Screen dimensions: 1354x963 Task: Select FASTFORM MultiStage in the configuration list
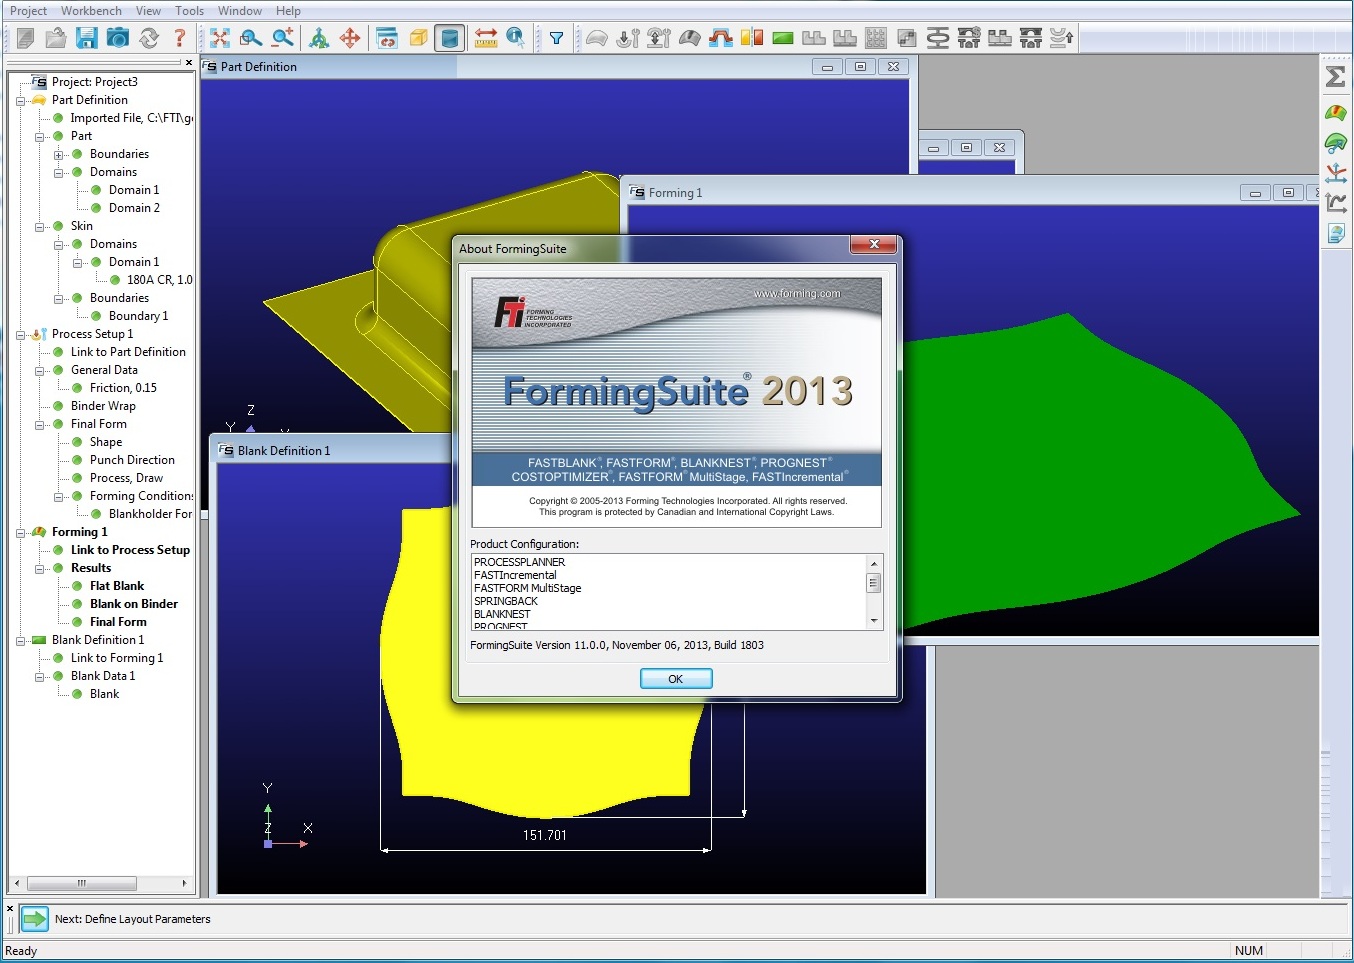(x=527, y=588)
